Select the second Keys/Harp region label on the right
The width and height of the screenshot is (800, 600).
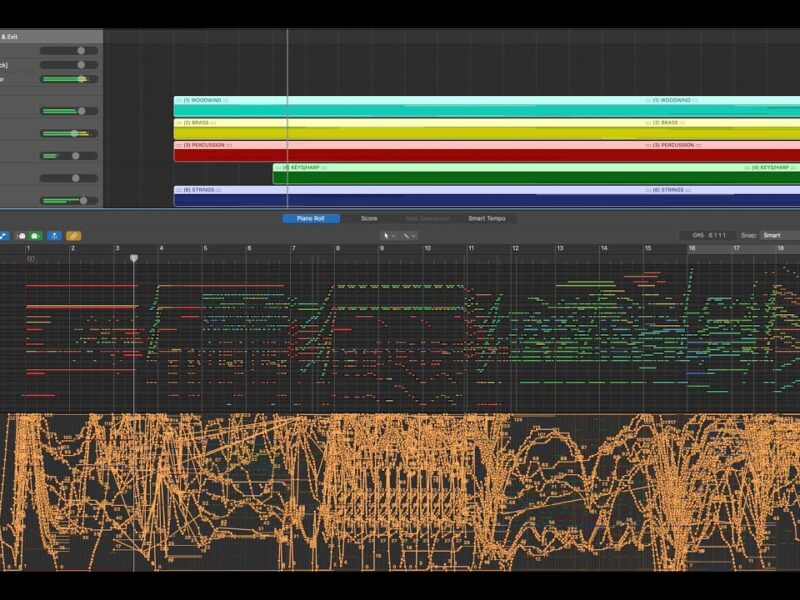click(770, 167)
